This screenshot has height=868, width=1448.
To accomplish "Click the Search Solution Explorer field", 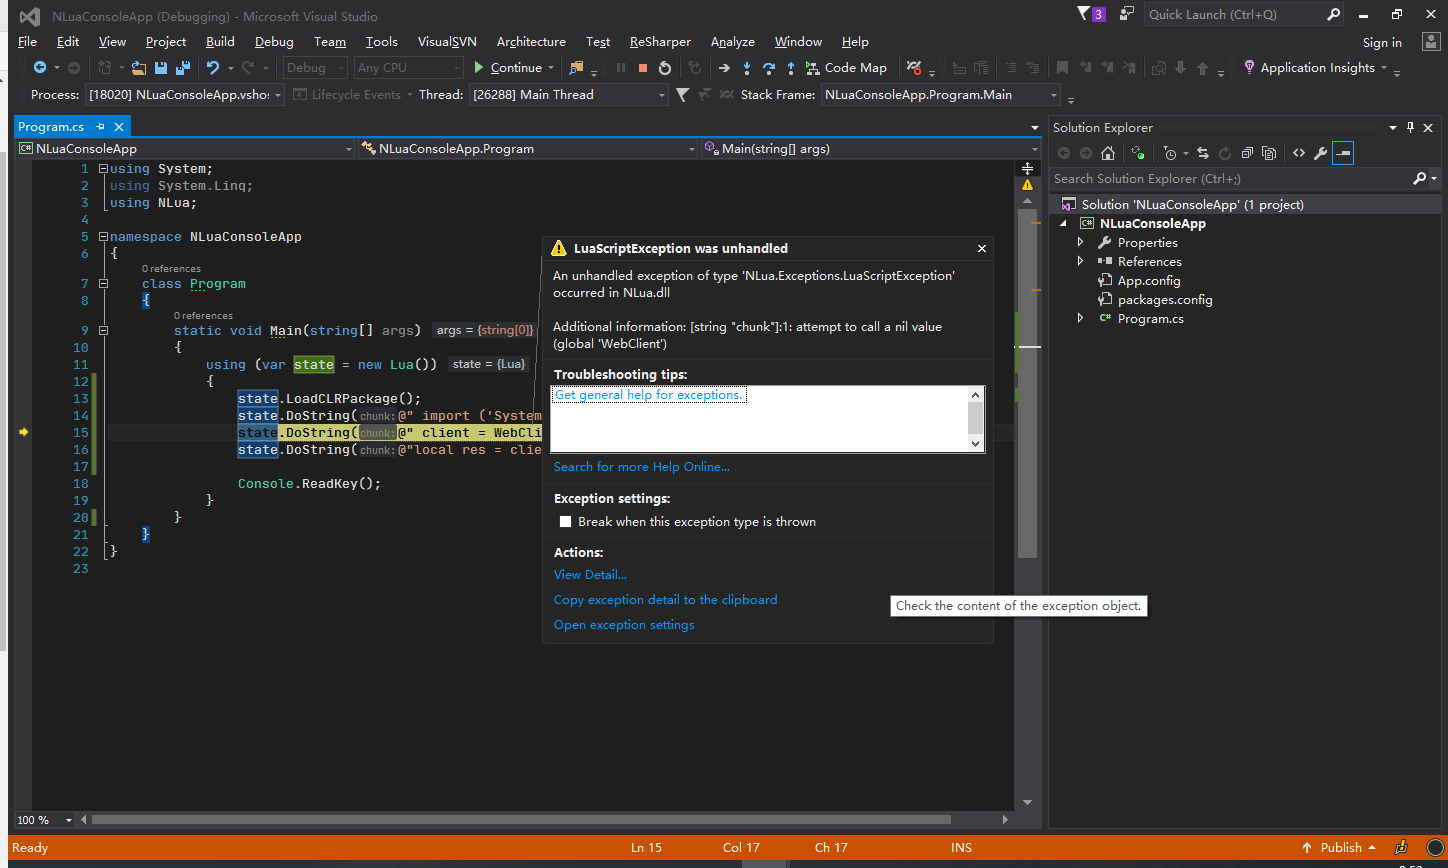I will (x=1230, y=179).
